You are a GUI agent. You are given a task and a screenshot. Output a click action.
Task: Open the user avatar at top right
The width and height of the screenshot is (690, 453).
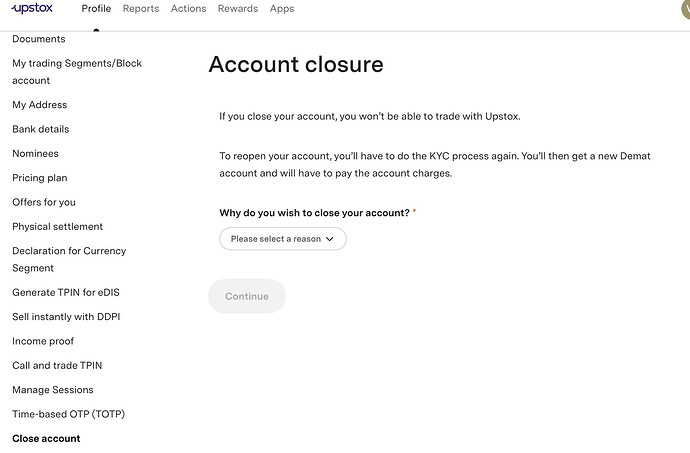(x=684, y=8)
